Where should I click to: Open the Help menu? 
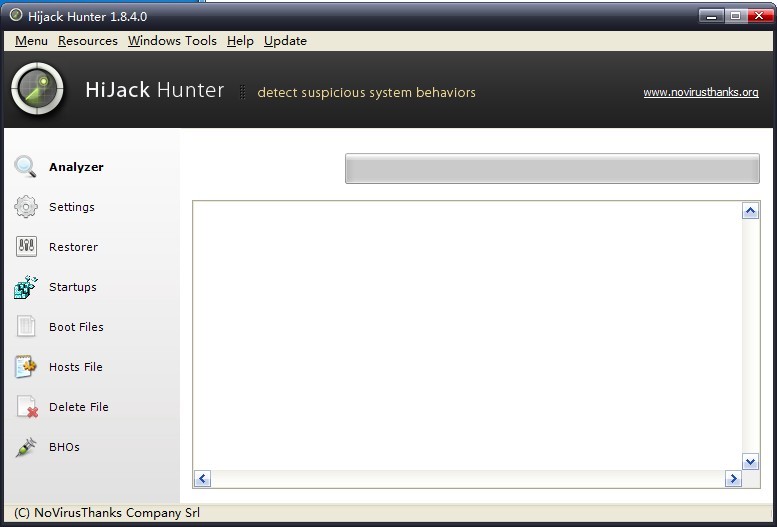[x=240, y=41]
